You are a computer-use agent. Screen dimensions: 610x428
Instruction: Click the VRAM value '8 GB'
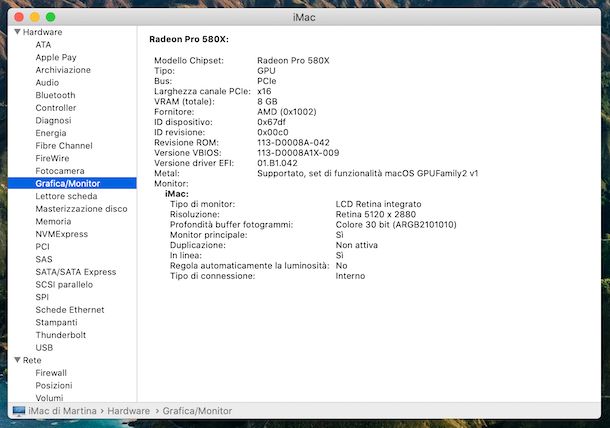267,102
